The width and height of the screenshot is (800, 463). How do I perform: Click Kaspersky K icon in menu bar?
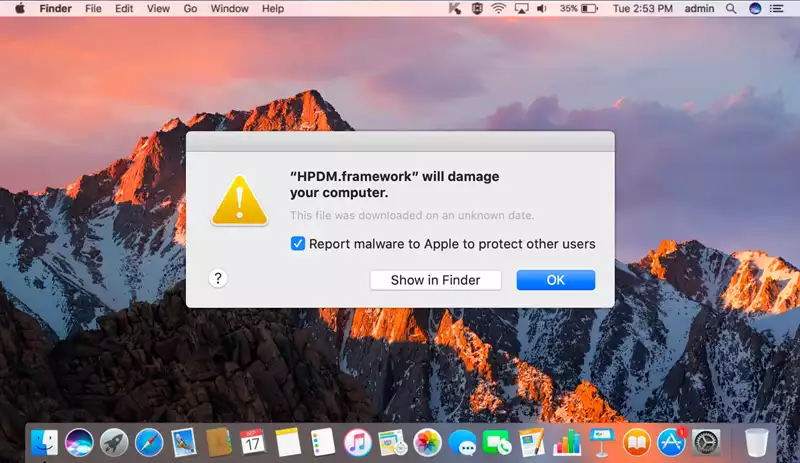click(x=455, y=8)
